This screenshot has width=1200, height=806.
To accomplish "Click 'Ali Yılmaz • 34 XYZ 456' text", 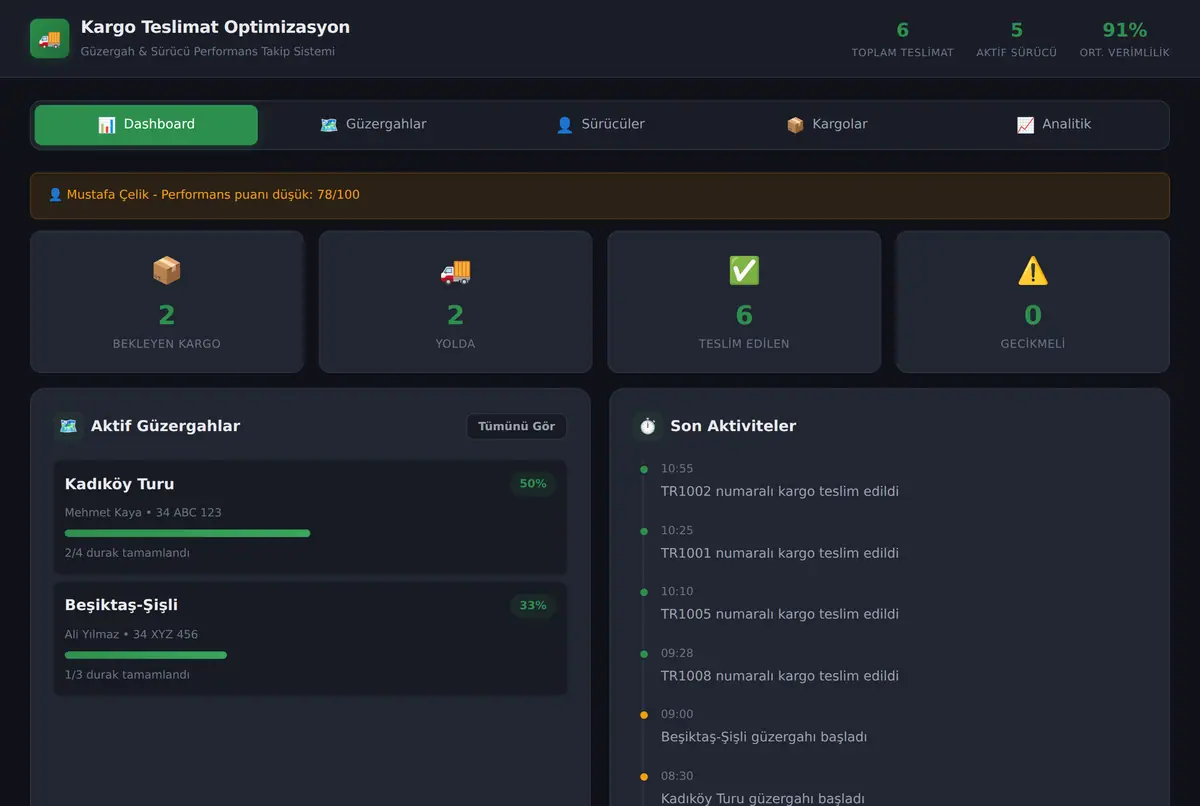I will pos(131,635).
